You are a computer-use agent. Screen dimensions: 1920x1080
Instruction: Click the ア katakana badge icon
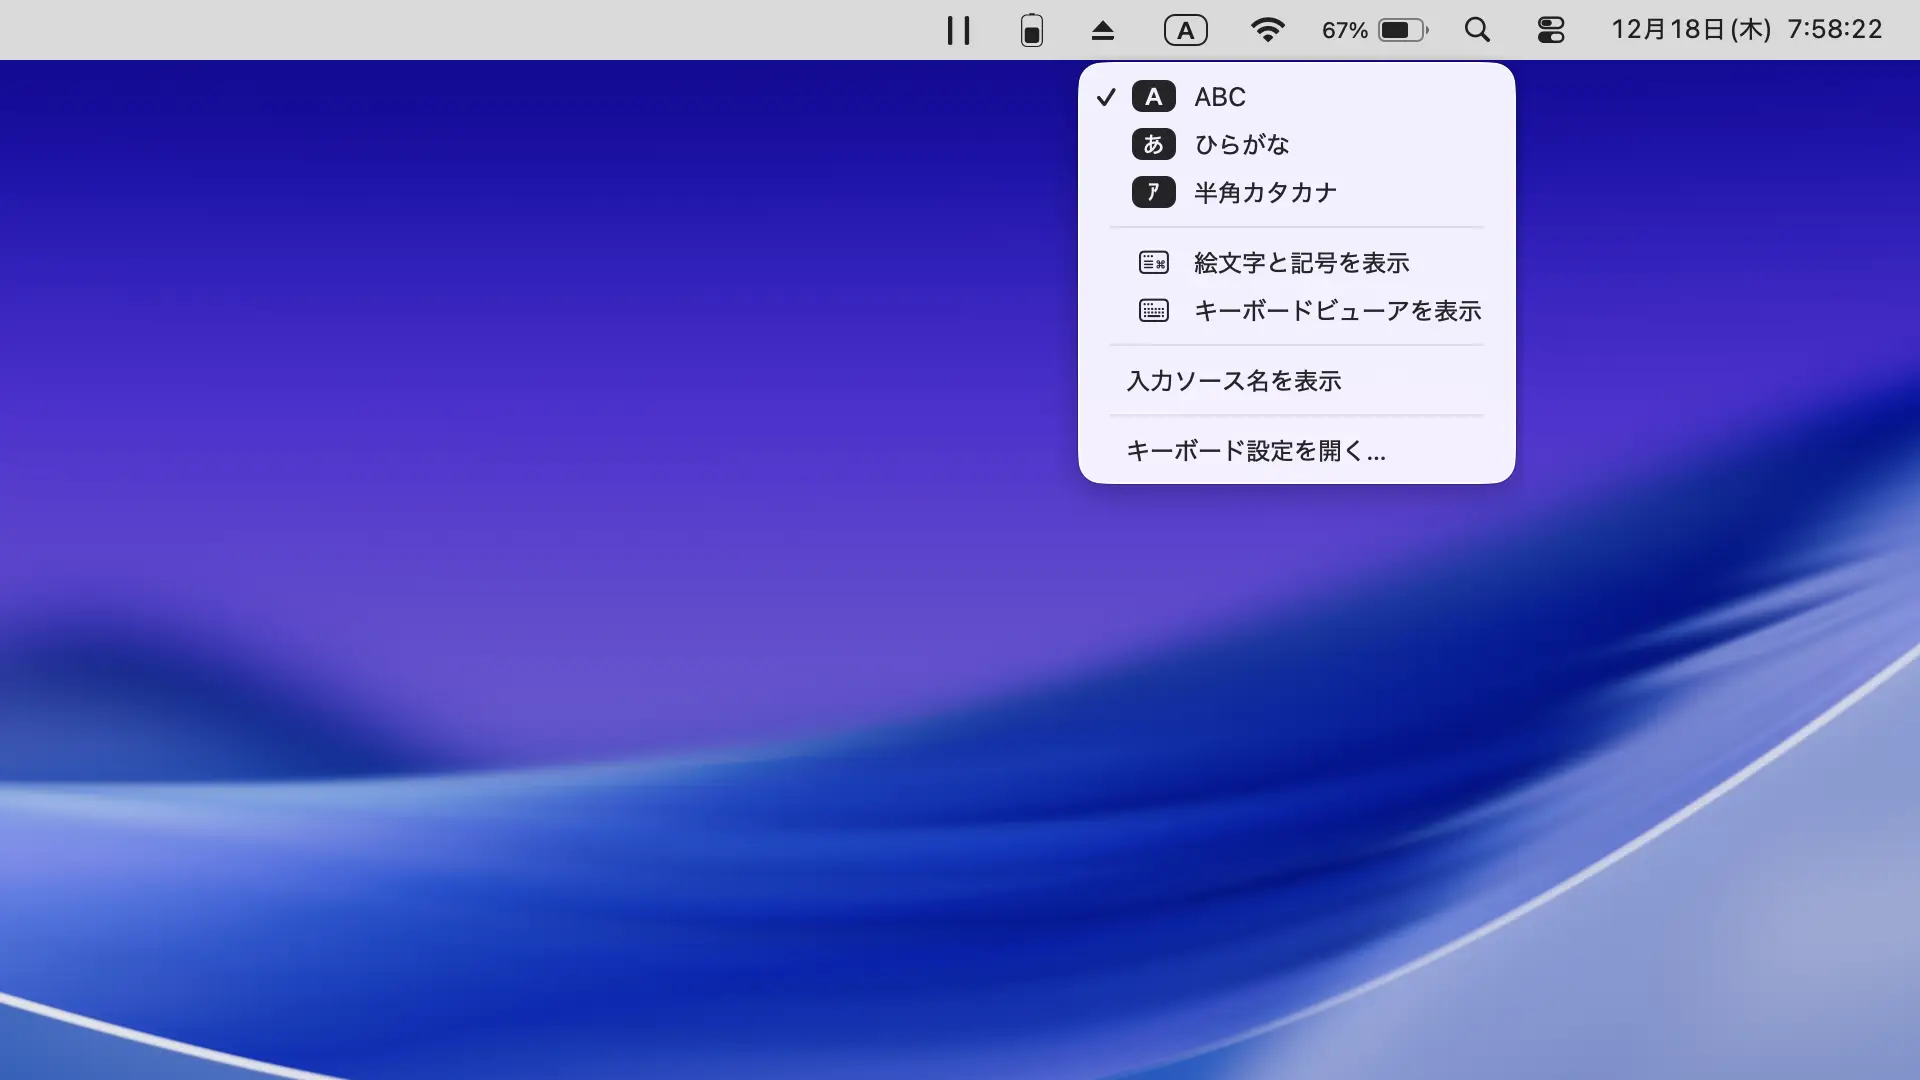1153,192
